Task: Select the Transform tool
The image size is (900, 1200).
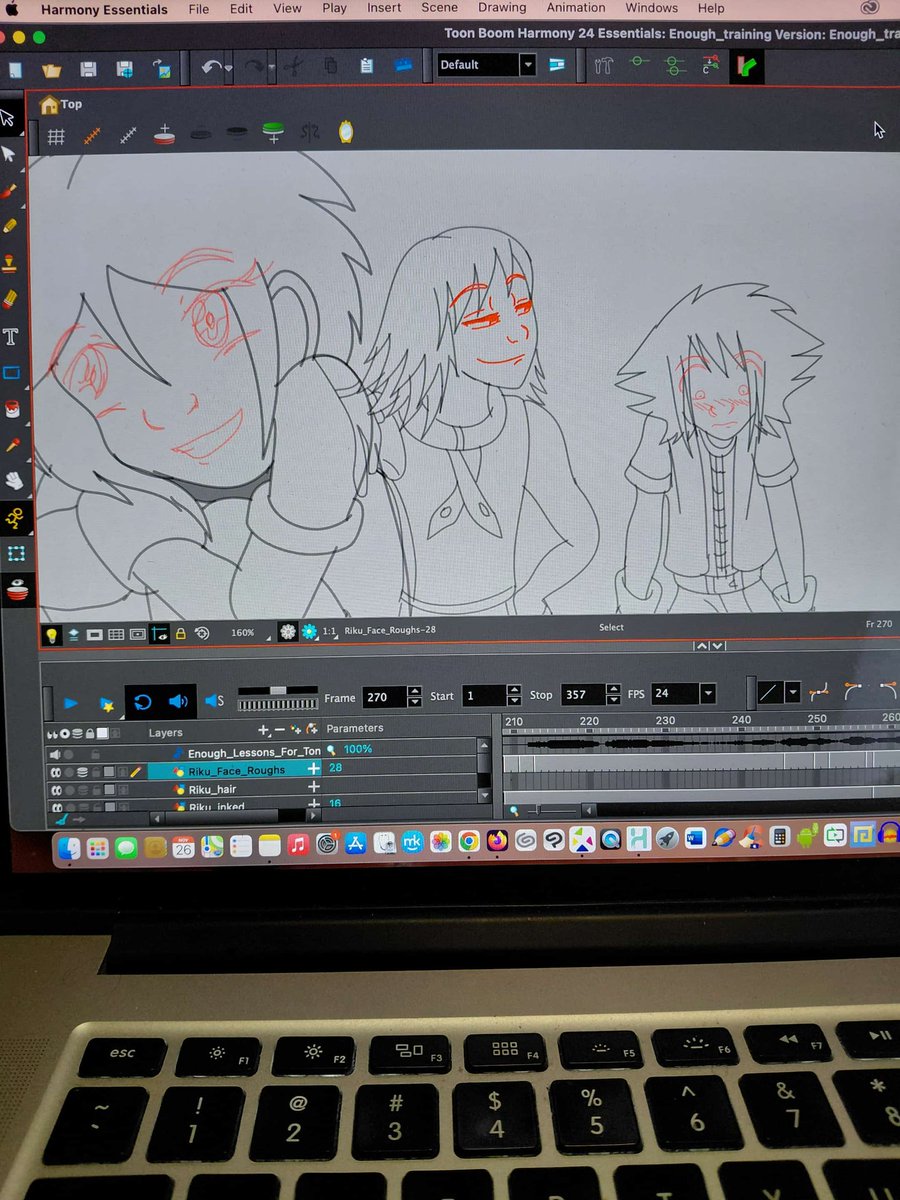Action: click(17, 554)
